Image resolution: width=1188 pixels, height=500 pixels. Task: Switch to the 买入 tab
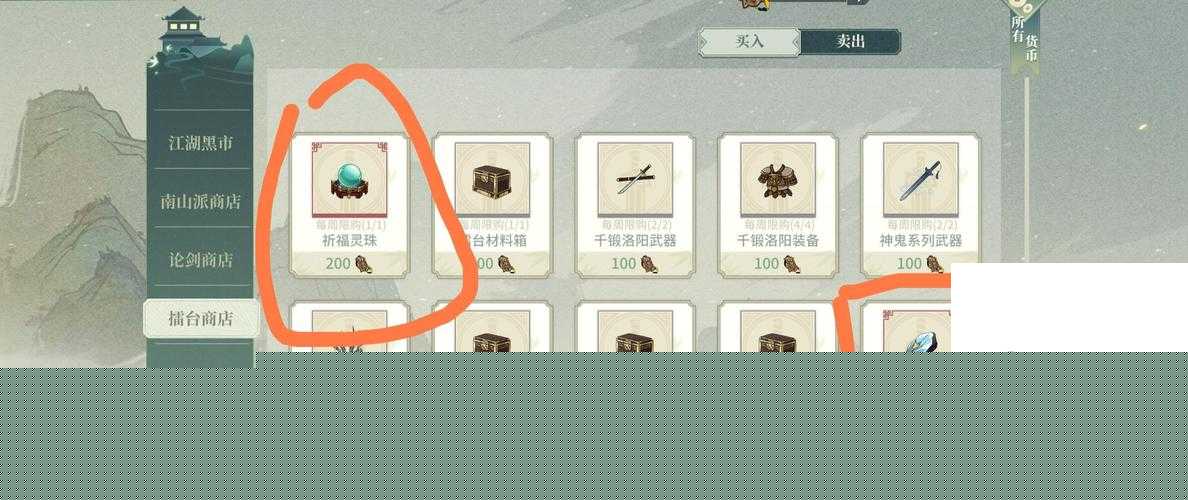tap(749, 42)
